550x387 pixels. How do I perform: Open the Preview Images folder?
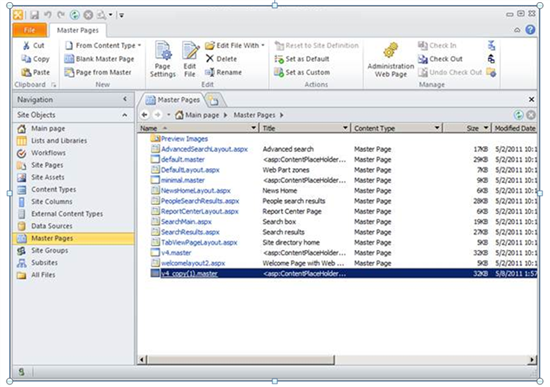[184, 139]
